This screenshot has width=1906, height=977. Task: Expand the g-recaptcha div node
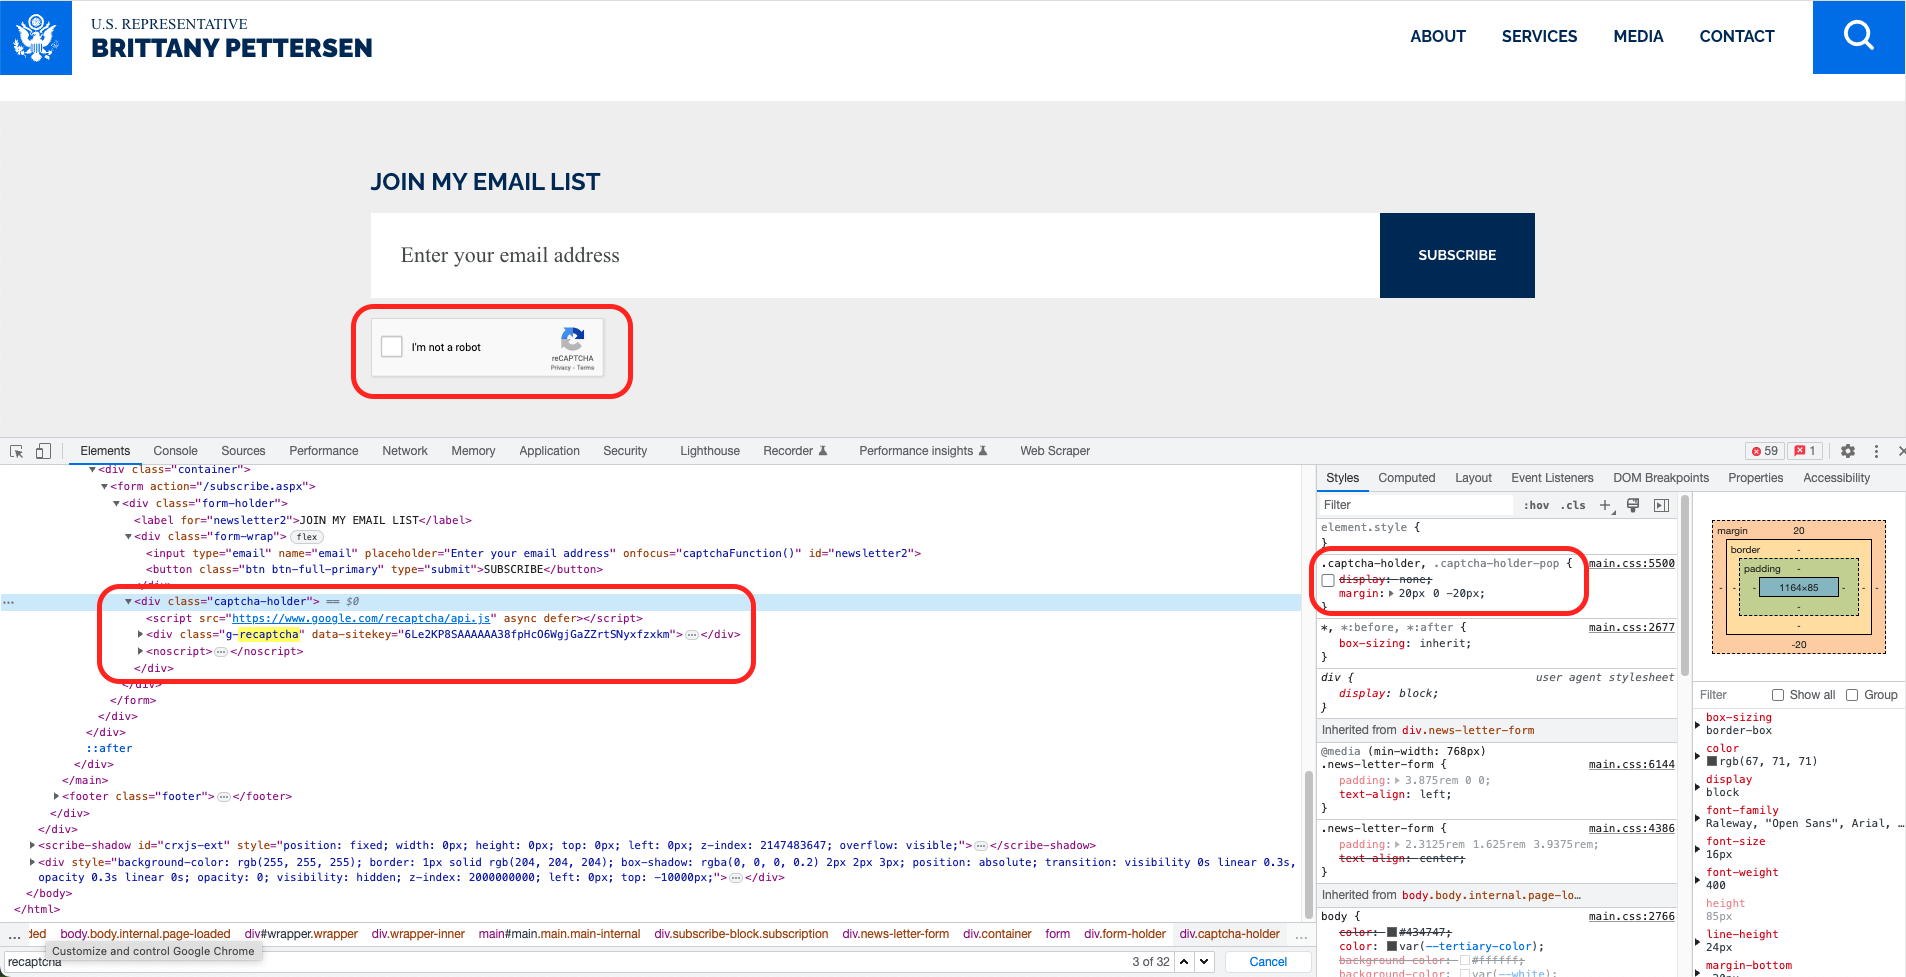(140, 634)
